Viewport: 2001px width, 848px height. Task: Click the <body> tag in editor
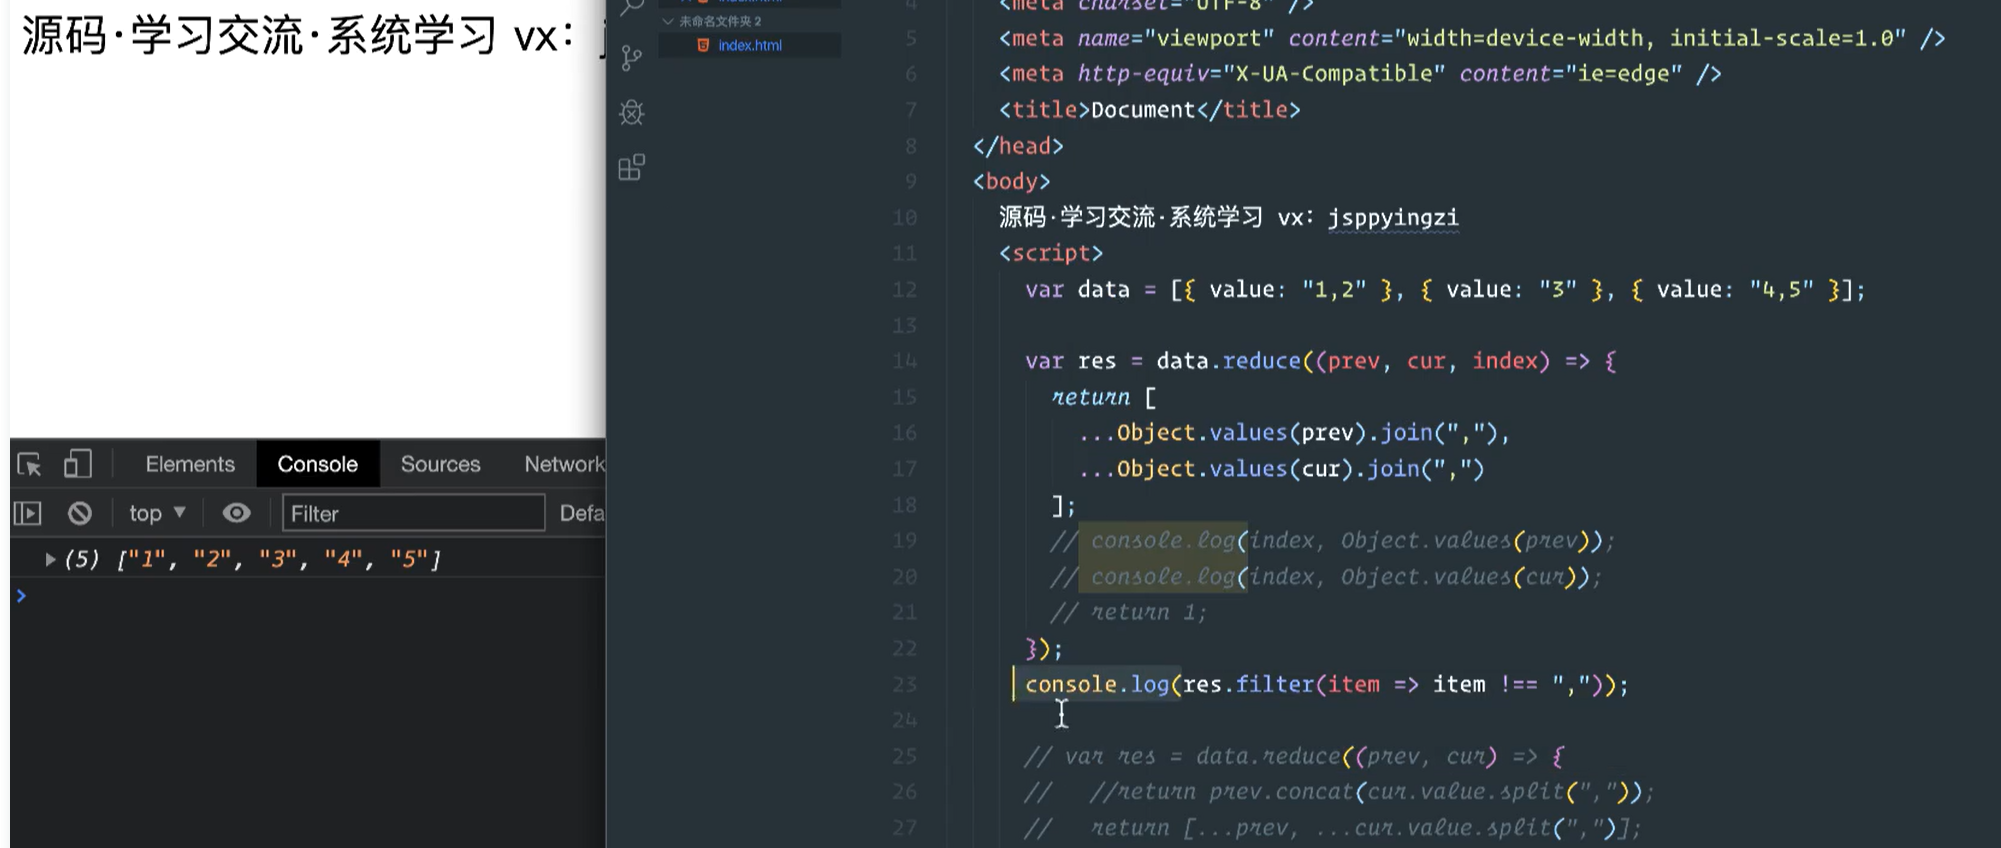(1011, 181)
